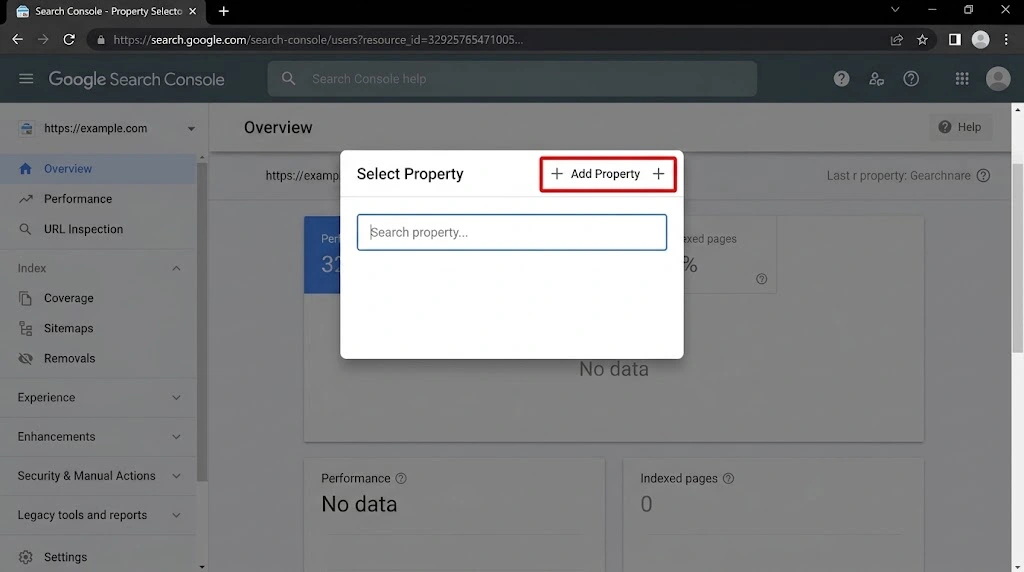The width and height of the screenshot is (1024, 572).
Task: Click the Overview page heading
Action: coord(278,127)
